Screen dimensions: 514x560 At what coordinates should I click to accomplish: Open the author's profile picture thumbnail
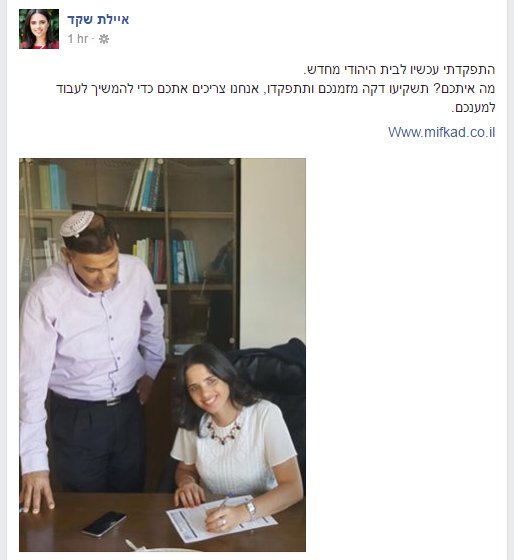(39, 29)
